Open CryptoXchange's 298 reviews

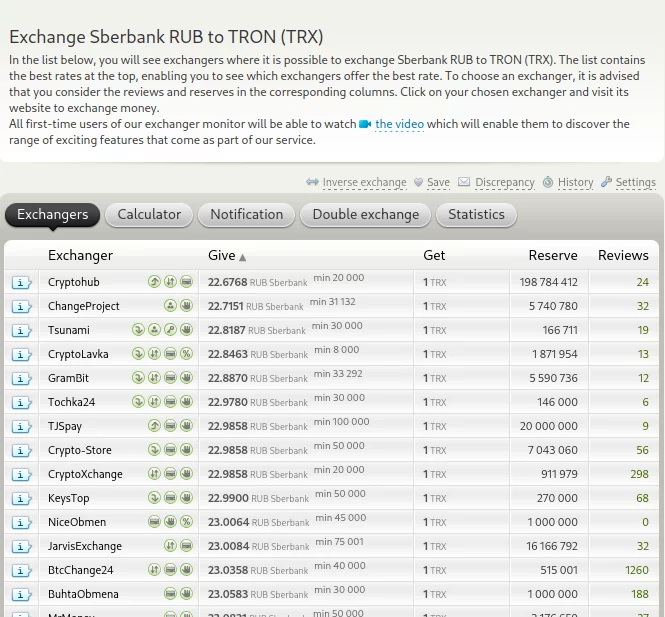coord(639,474)
